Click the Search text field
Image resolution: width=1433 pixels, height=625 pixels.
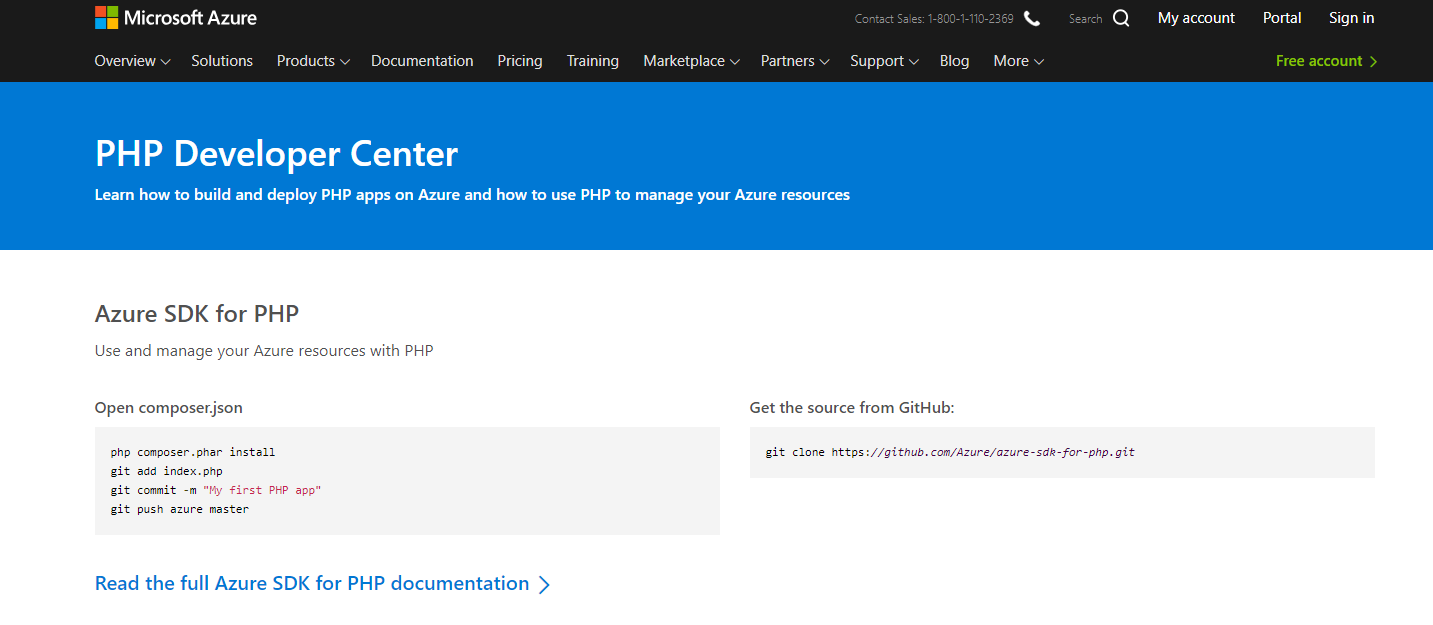point(1085,18)
